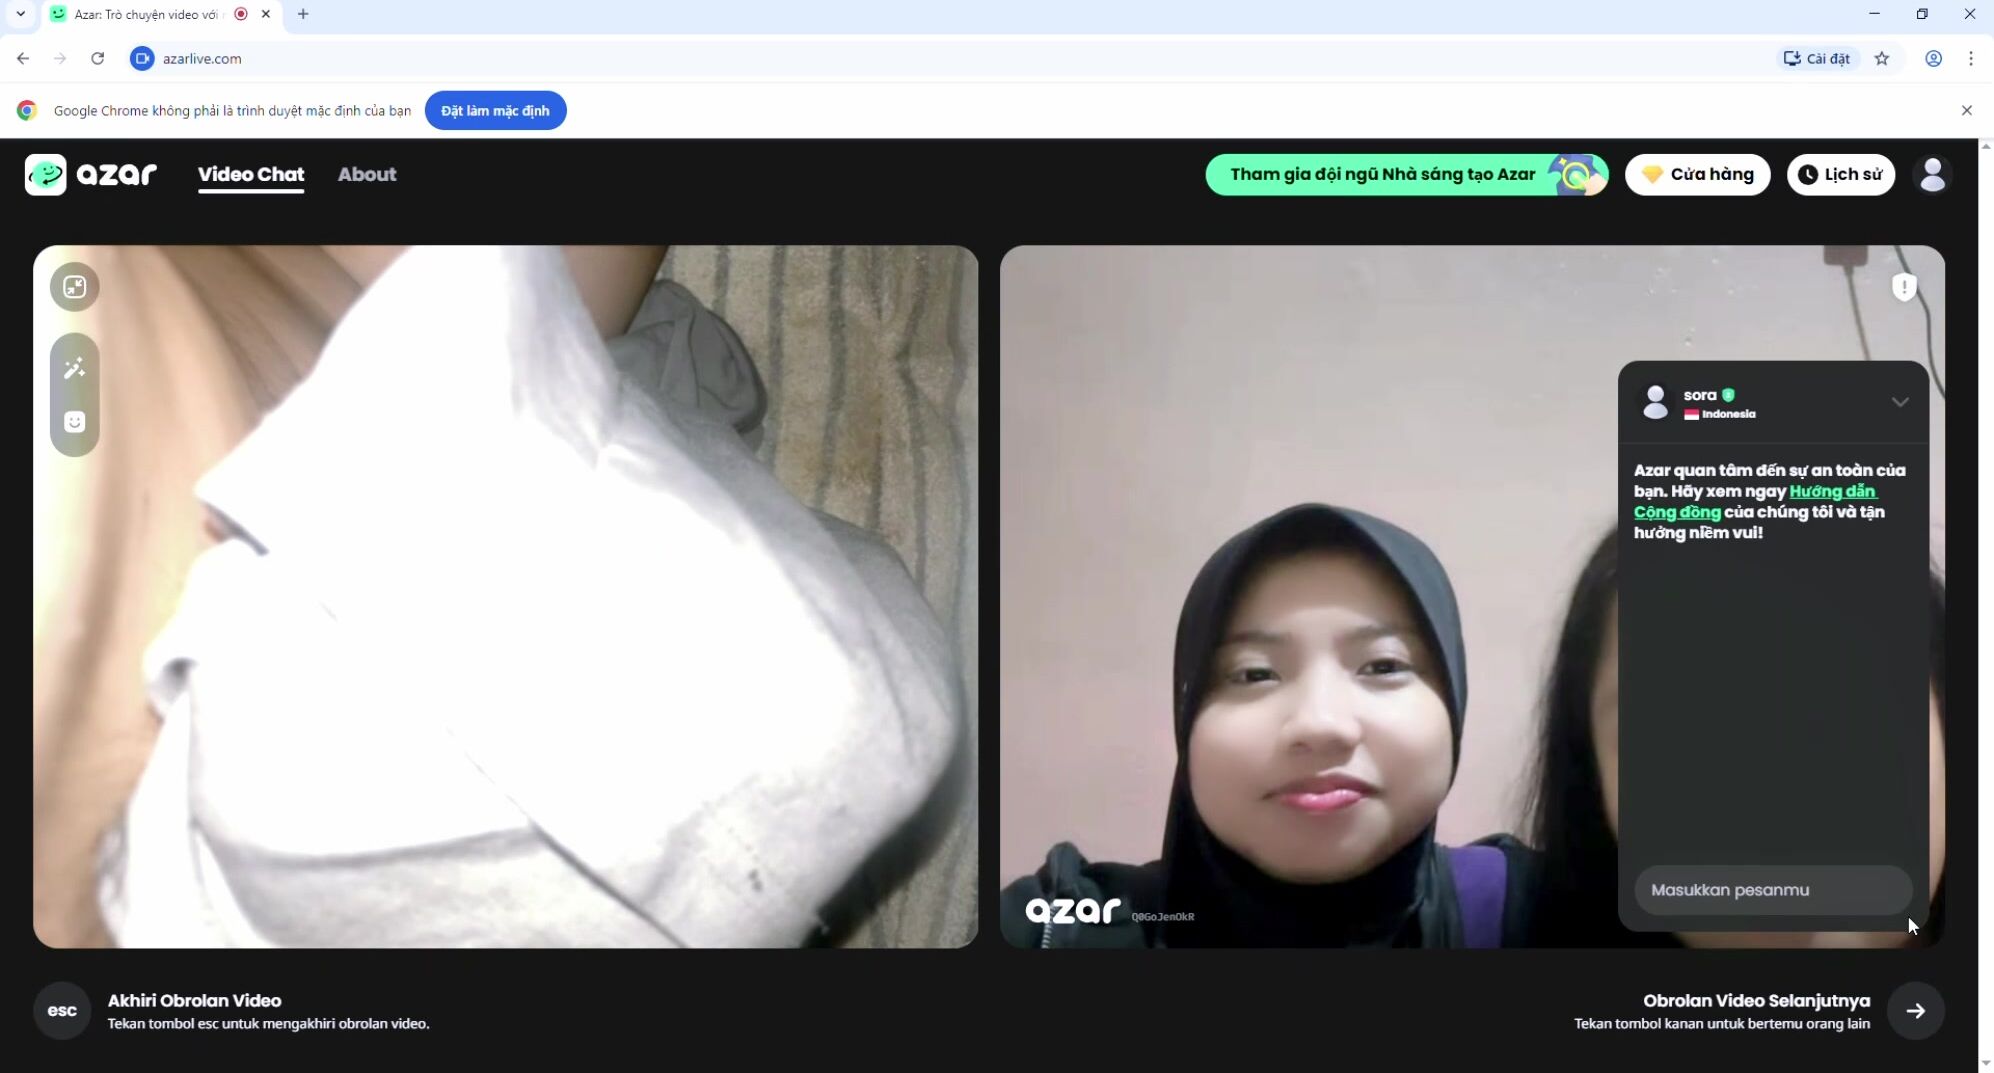The height and width of the screenshot is (1073, 1994).
Task: Collapse the sora chat panel chevron
Action: [1900, 402]
